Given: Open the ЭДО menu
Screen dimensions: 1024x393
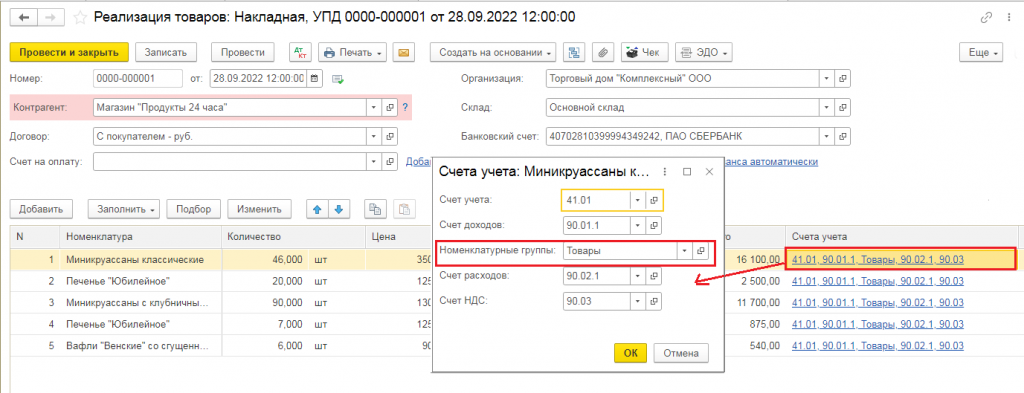Looking at the screenshot, I should tap(703, 53).
